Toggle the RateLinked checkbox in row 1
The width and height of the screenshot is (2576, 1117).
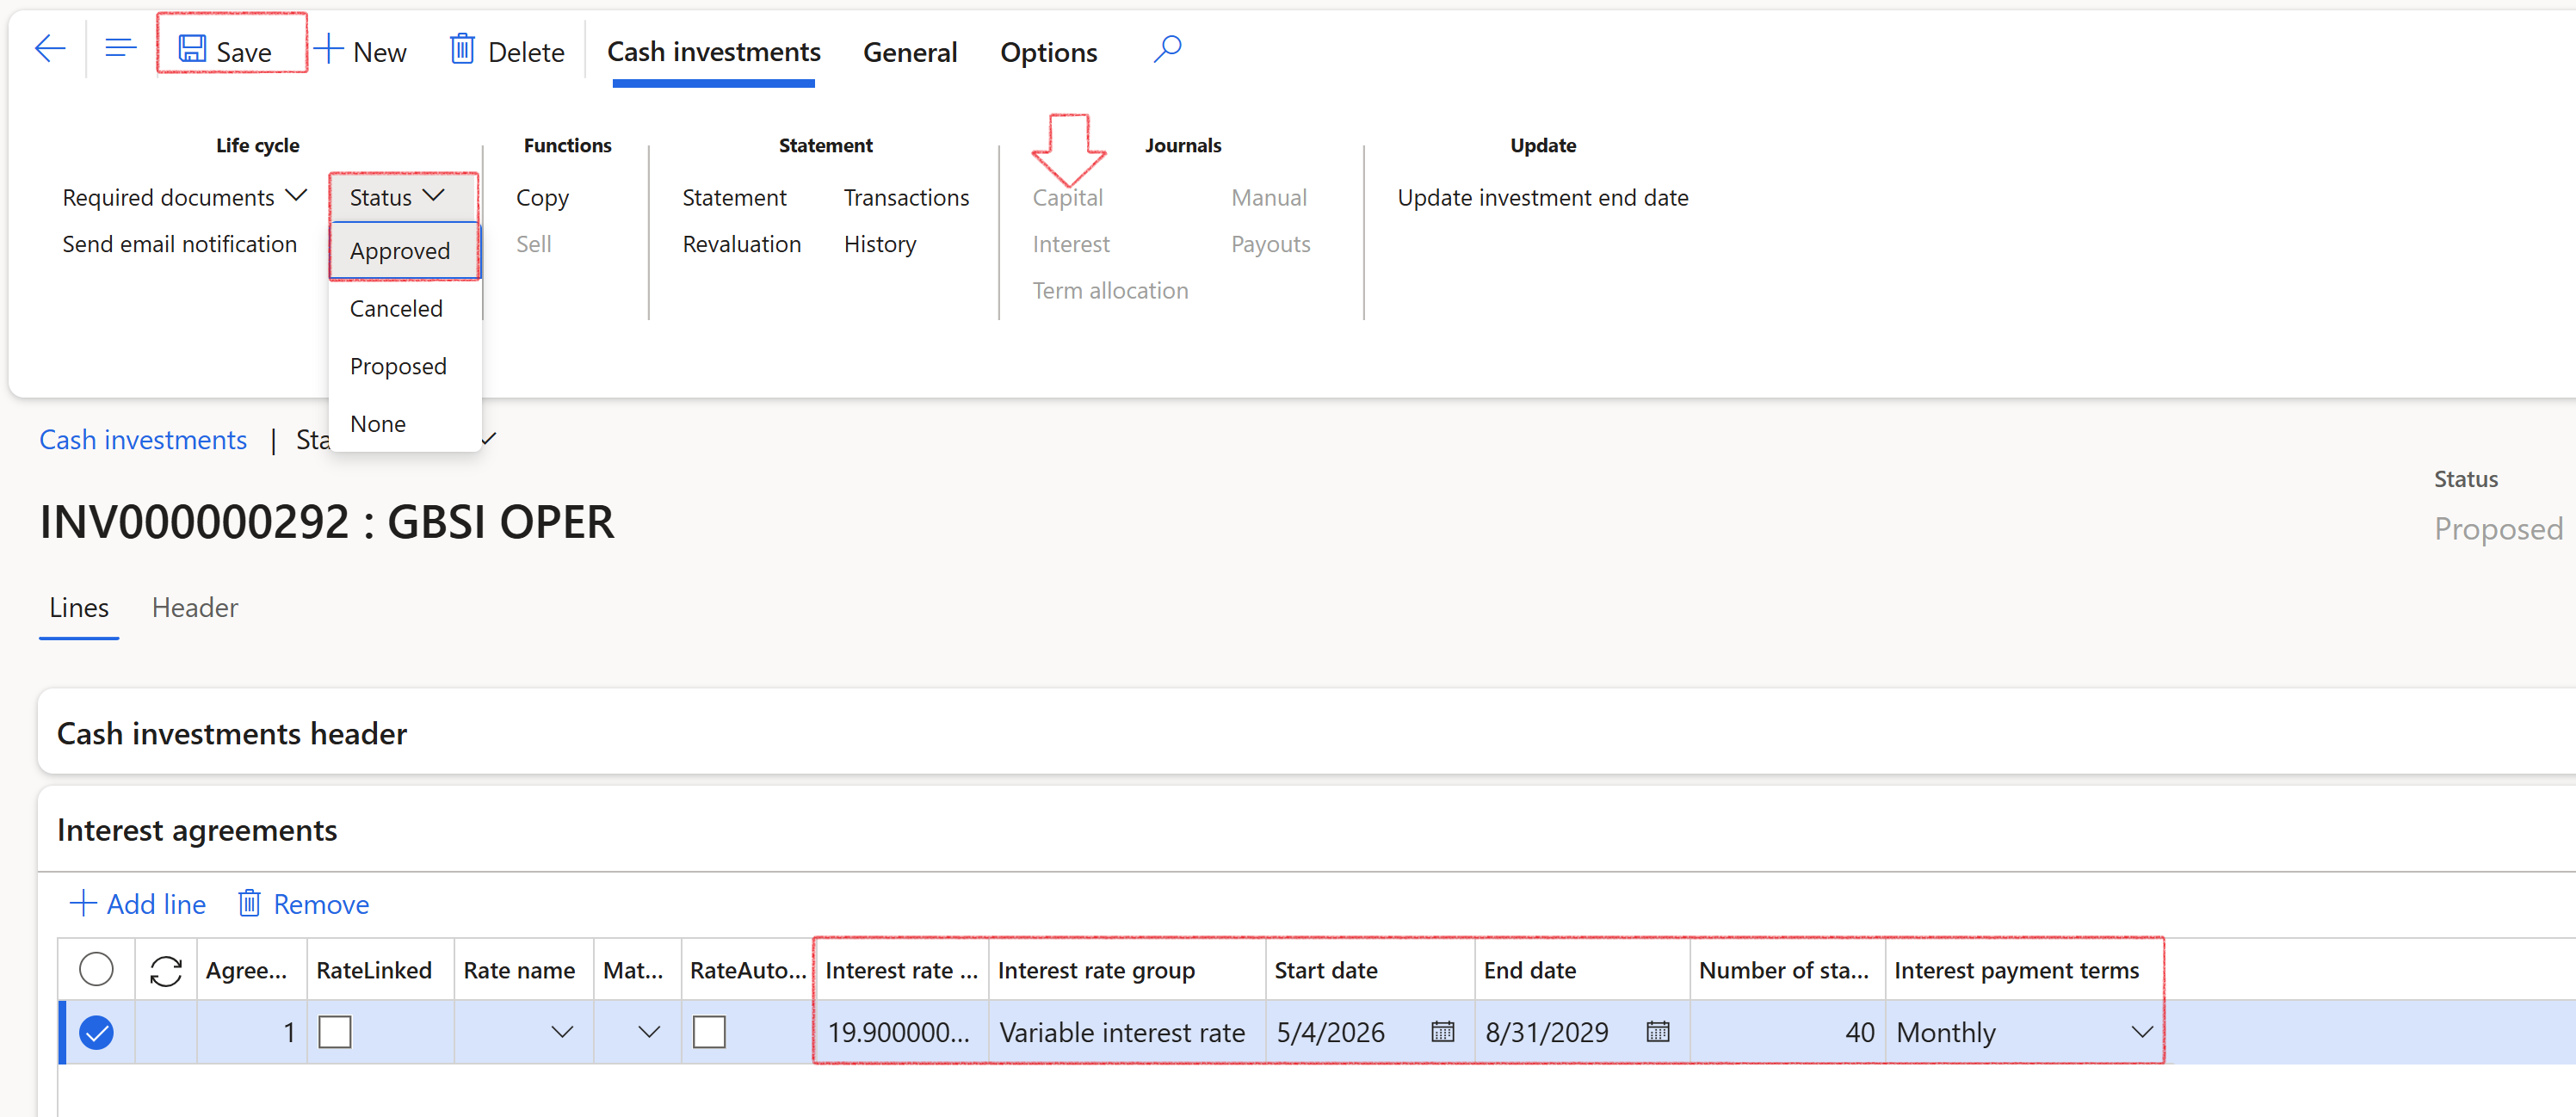(x=335, y=1031)
